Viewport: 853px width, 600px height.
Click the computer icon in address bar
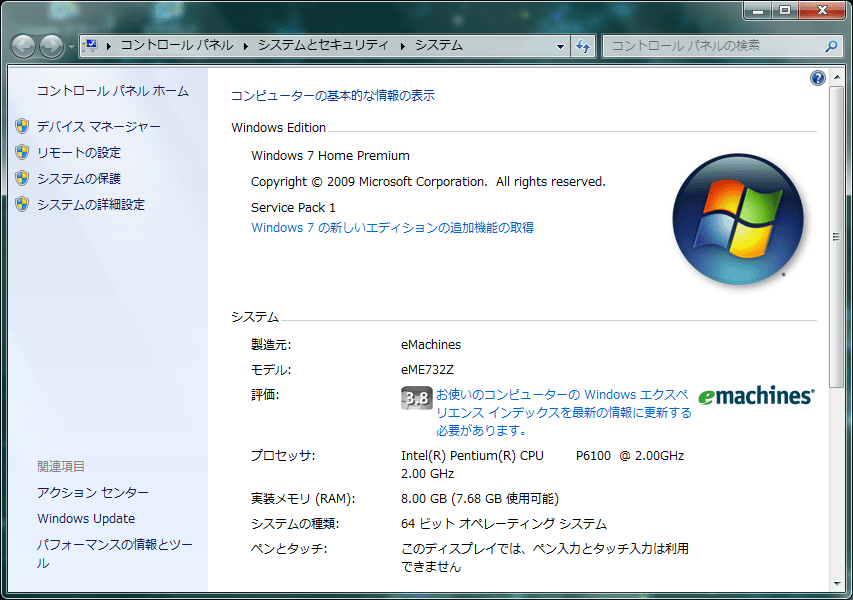pos(91,45)
